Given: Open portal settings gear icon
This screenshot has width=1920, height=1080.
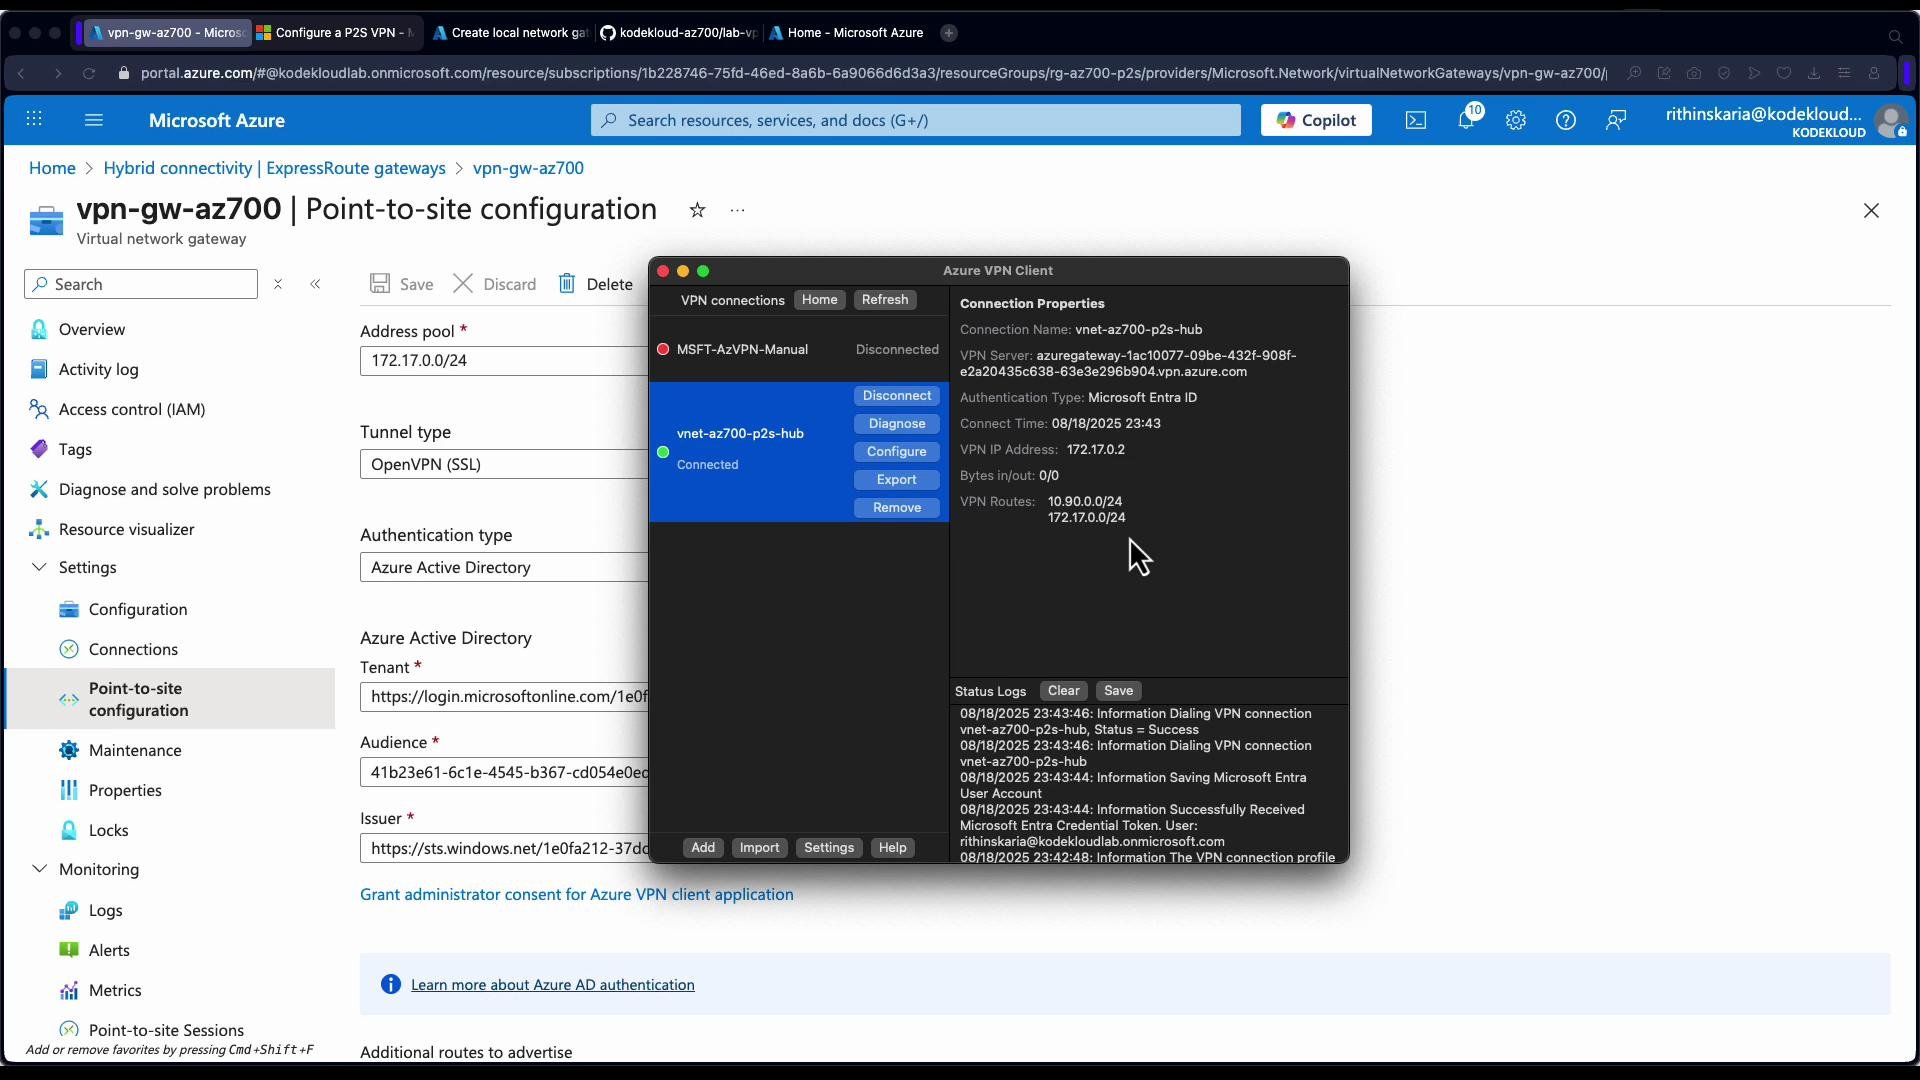Looking at the screenshot, I should coord(1516,120).
